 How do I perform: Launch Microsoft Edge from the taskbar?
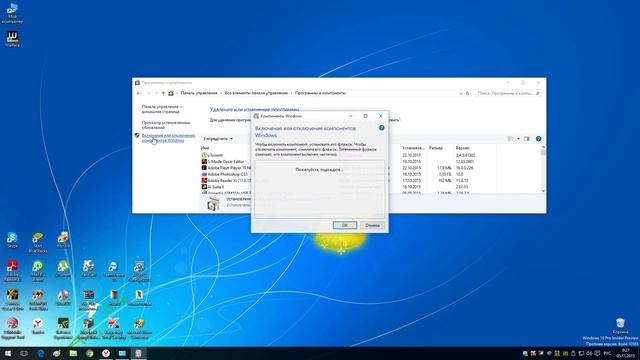point(40,353)
